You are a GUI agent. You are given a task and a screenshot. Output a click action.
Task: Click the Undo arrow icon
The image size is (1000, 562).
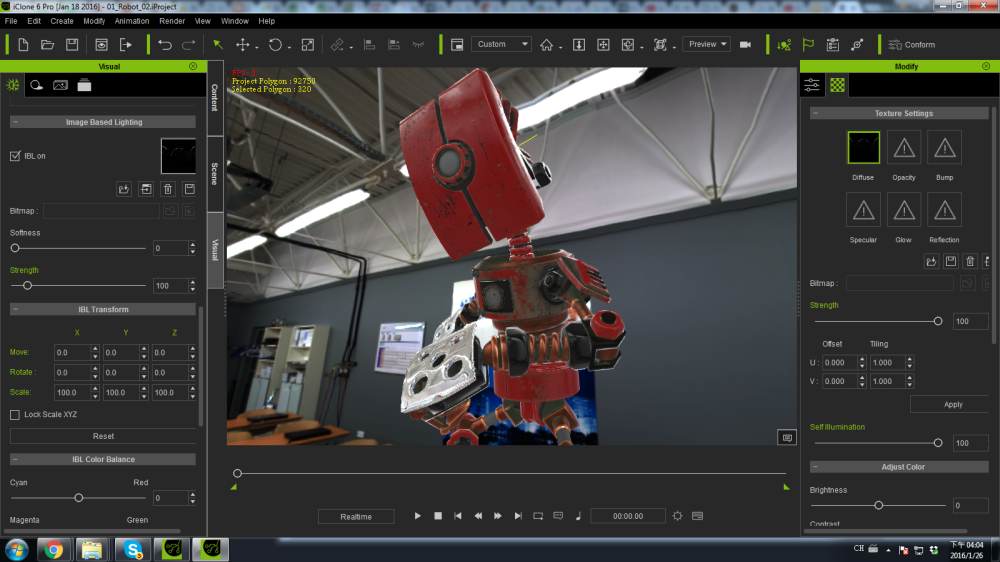pos(165,44)
